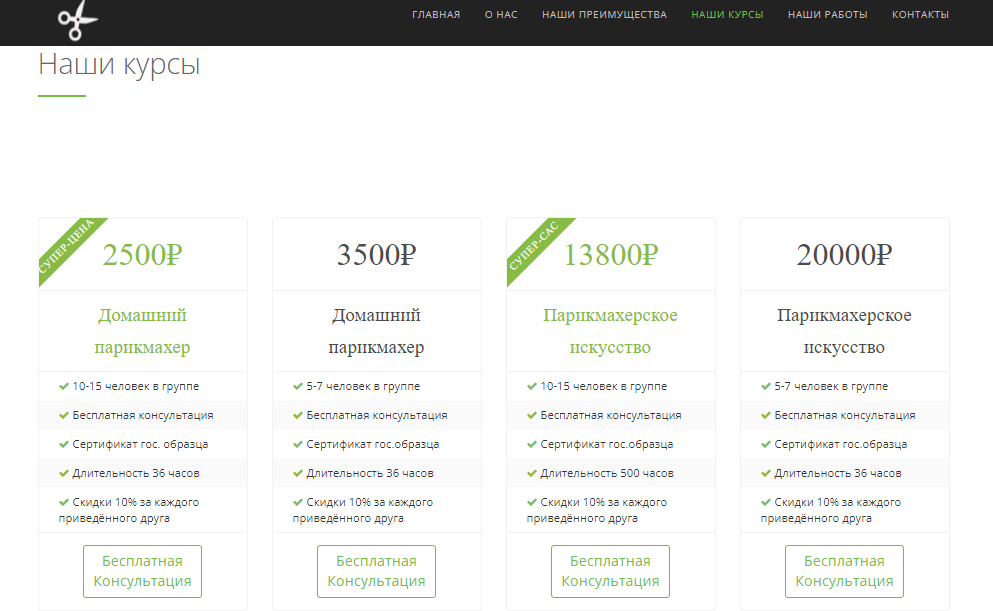The image size is (993, 611).
Task: Click checkmark beside Бесплатная консультация in 20000₽ card
Action: click(x=766, y=415)
